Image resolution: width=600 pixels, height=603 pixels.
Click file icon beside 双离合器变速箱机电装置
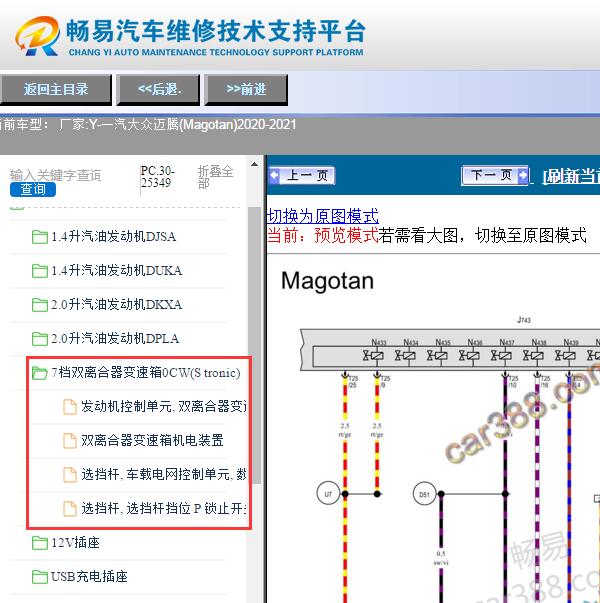[70, 441]
